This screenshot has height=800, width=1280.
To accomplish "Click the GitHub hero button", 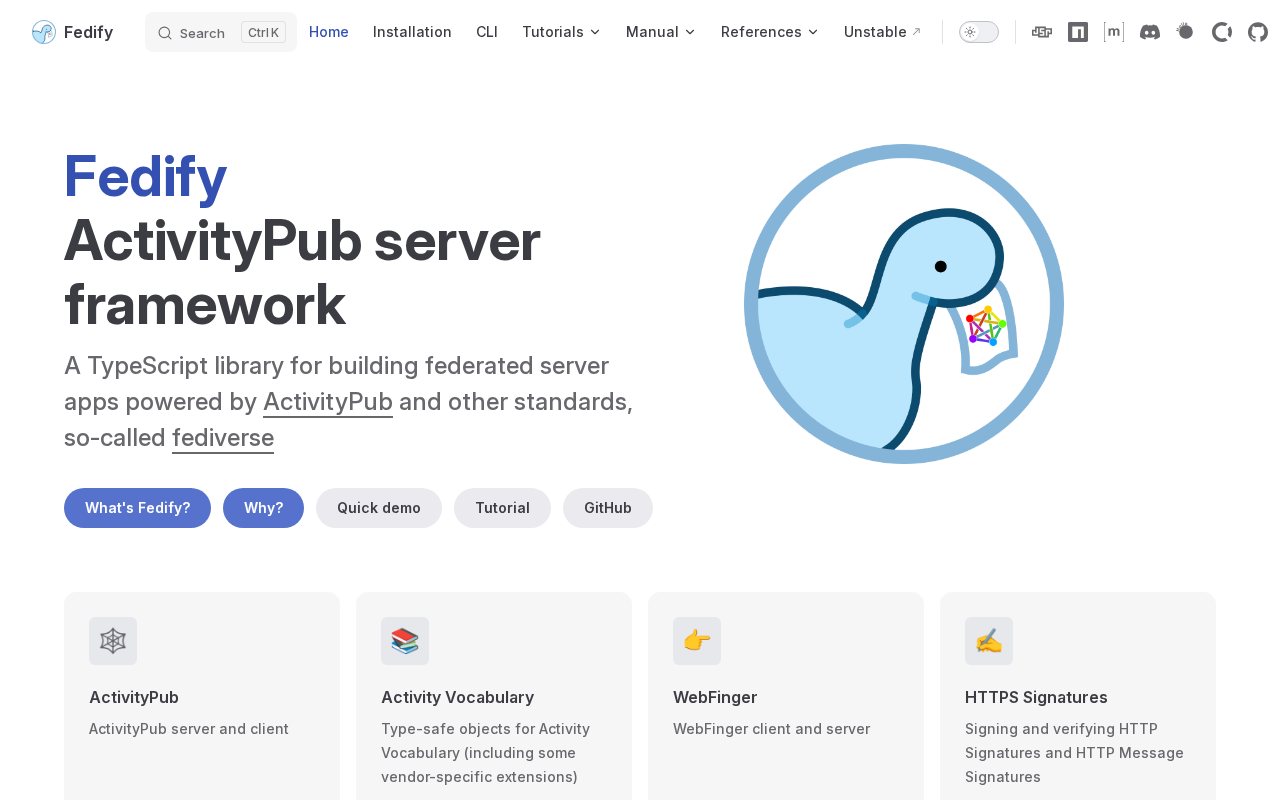I will click(608, 508).
